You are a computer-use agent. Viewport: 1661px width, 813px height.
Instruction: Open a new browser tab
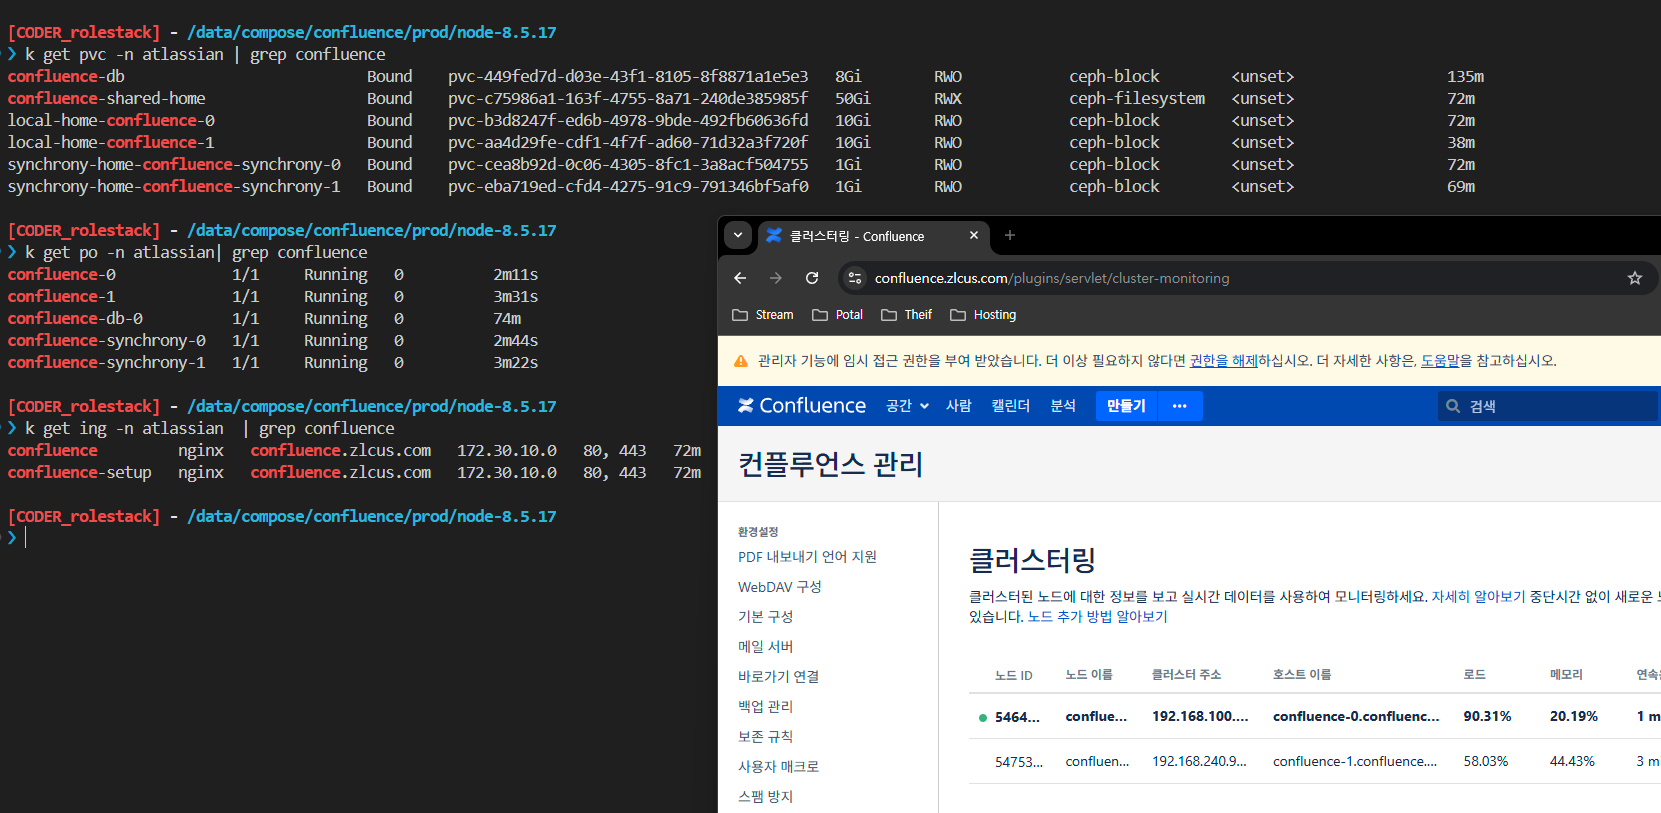(x=1010, y=235)
